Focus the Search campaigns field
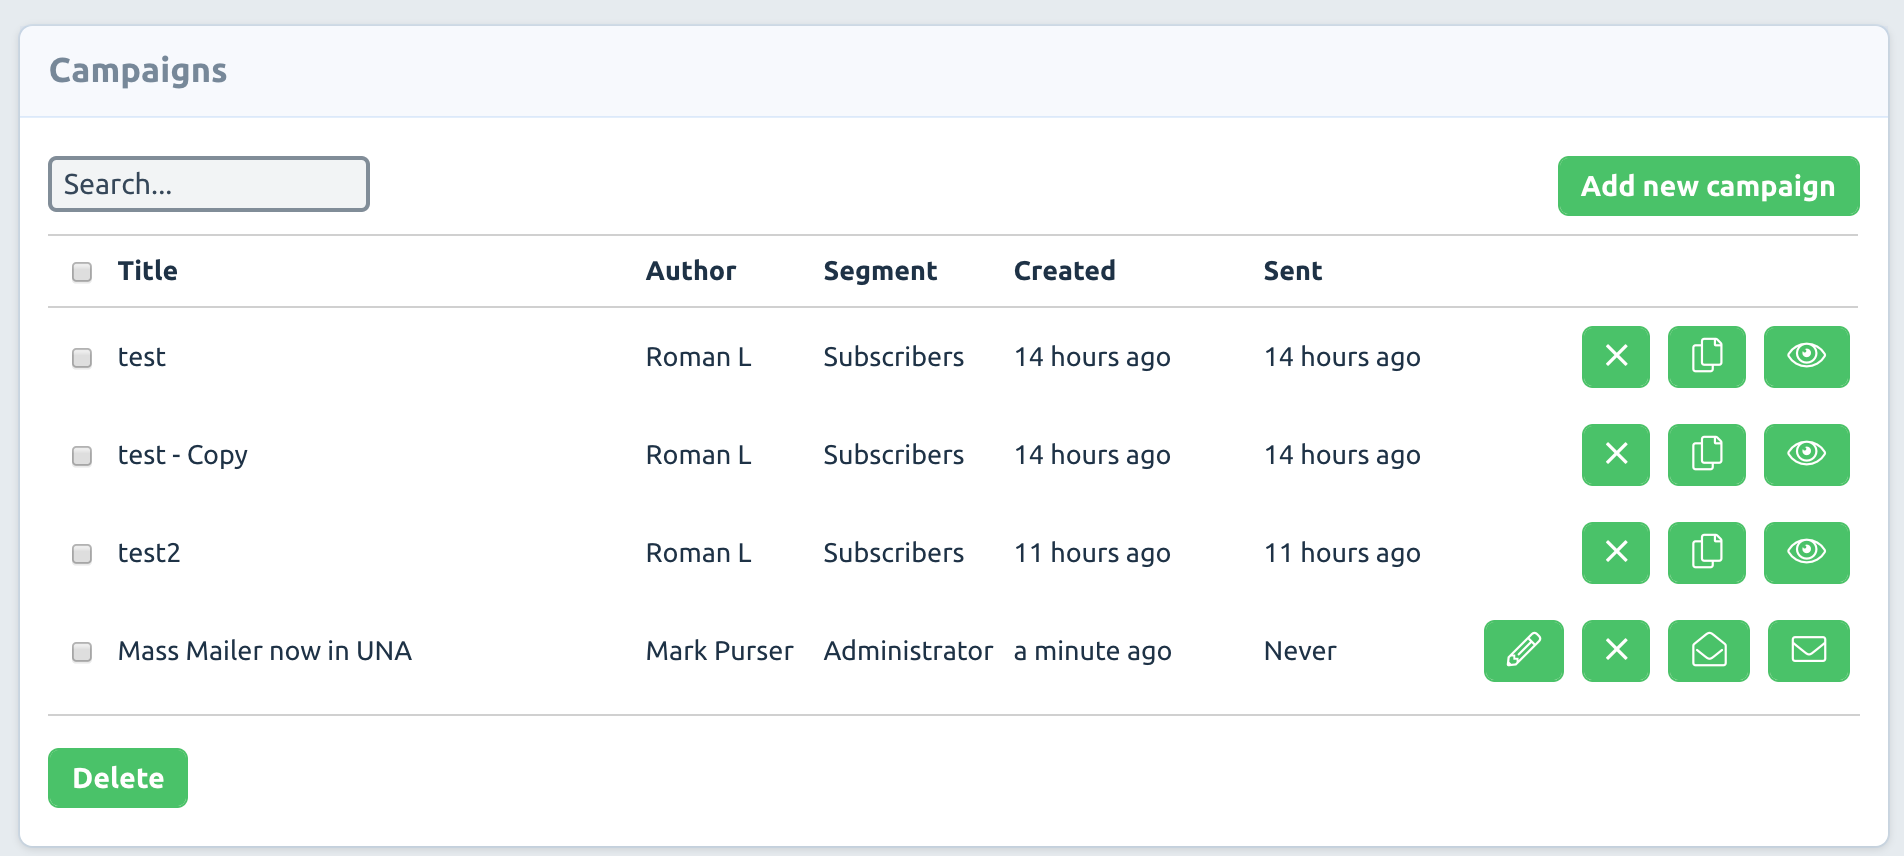This screenshot has height=856, width=1904. 209,184
